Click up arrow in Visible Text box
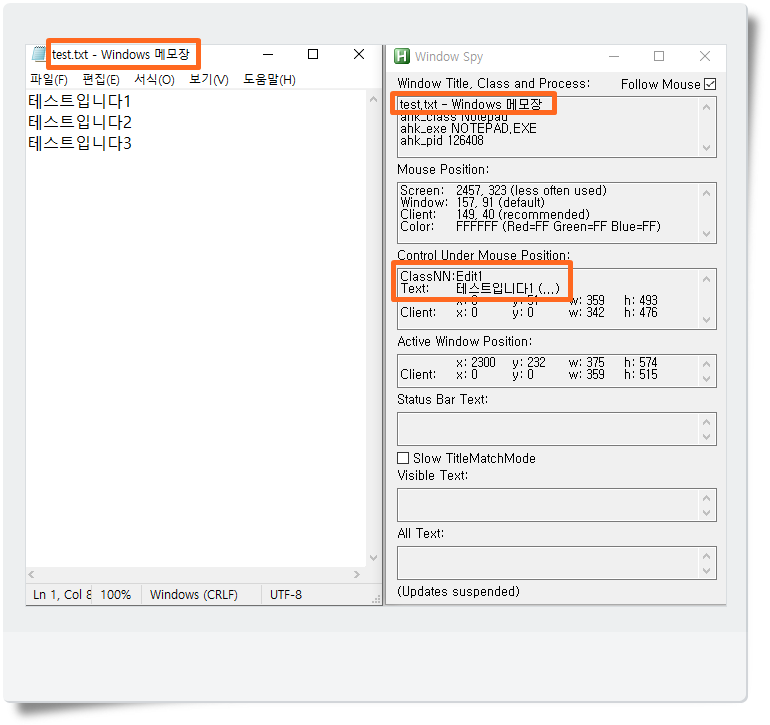The width and height of the screenshot is (770, 725). click(x=706, y=498)
